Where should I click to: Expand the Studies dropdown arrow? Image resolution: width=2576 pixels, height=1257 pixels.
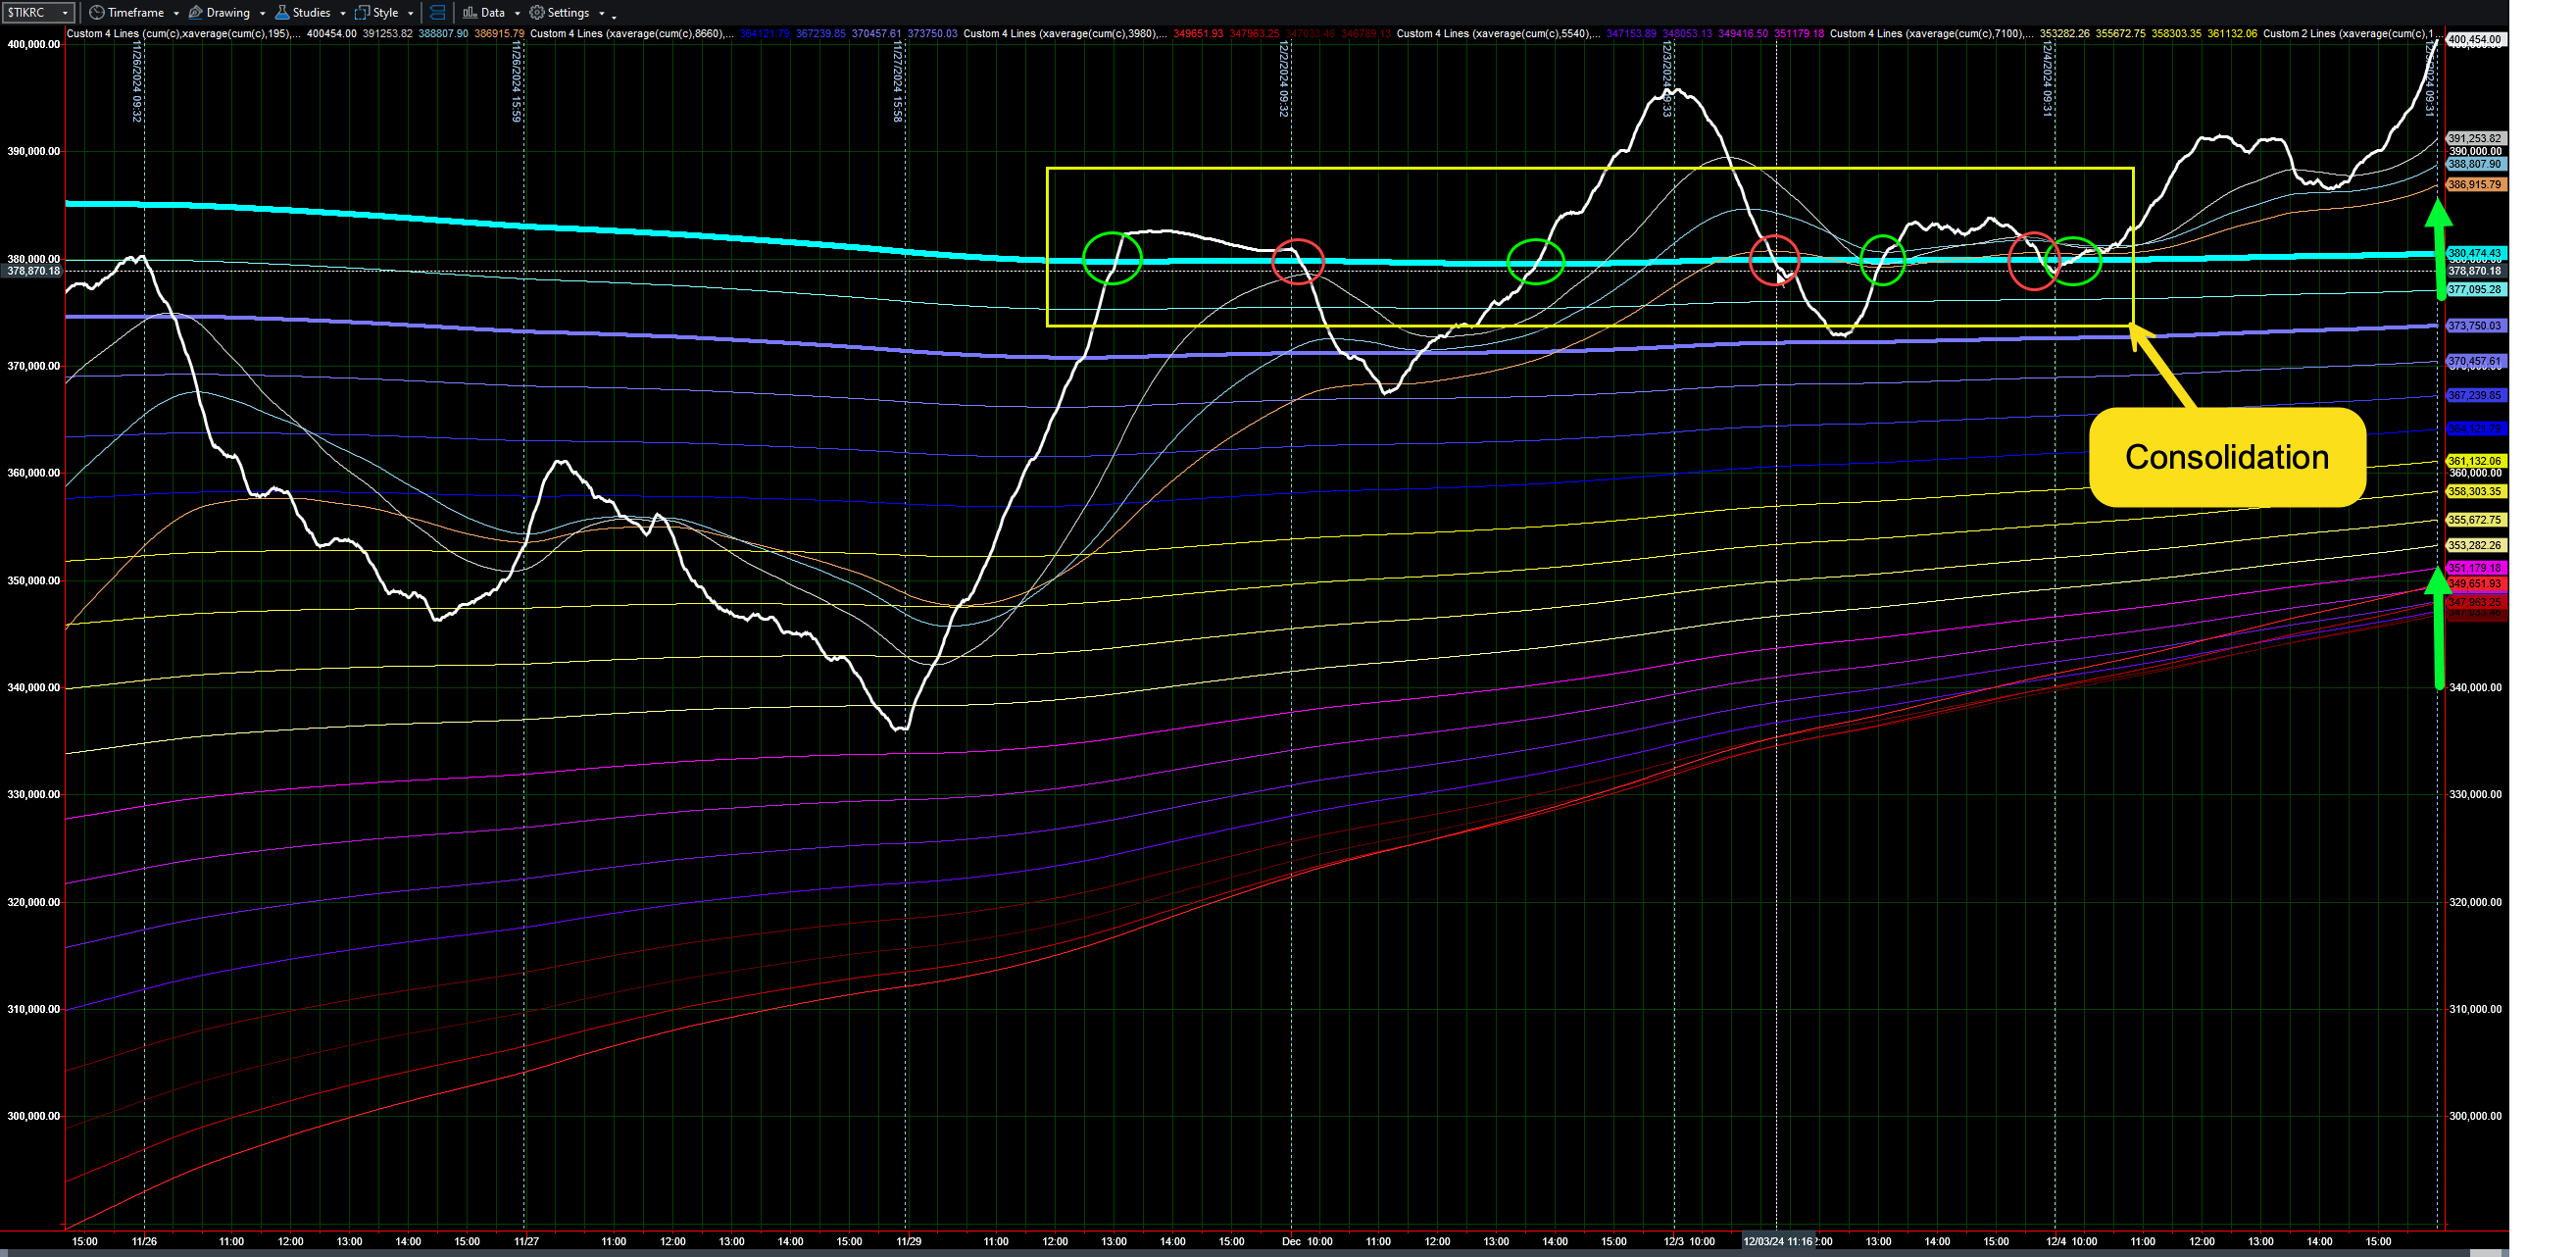[343, 14]
